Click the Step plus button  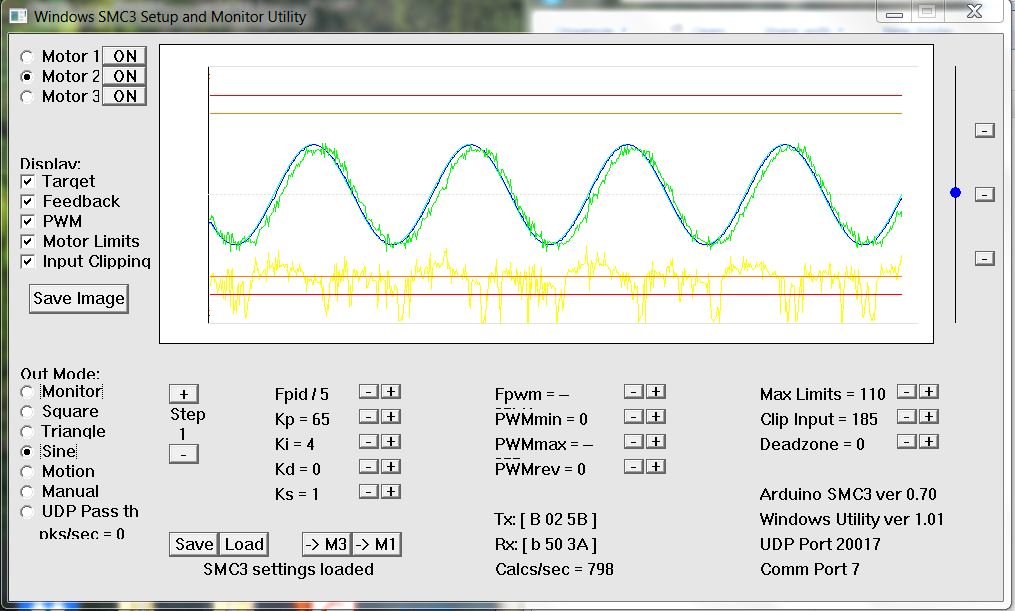coord(184,394)
